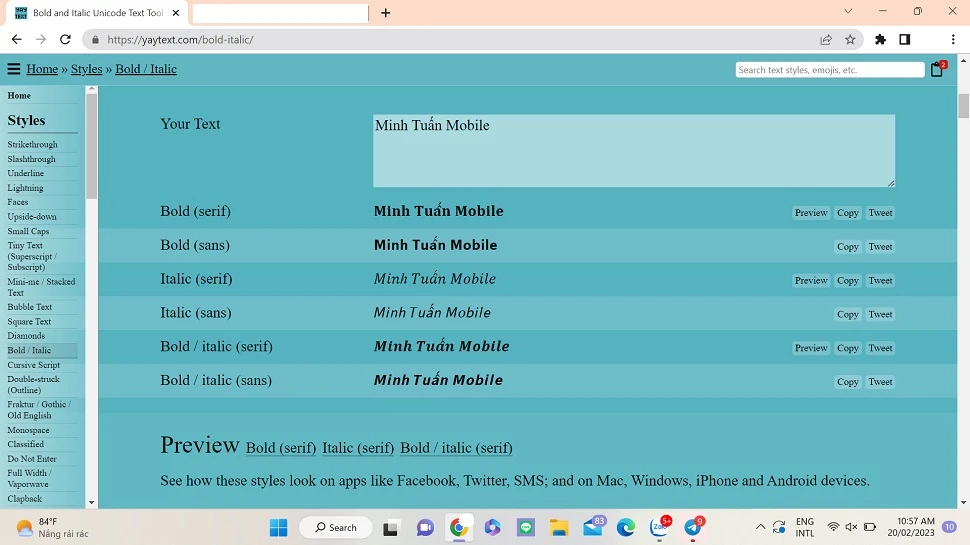Copy the Bold (serif) text
Screen dimensions: 970x545
847,213
